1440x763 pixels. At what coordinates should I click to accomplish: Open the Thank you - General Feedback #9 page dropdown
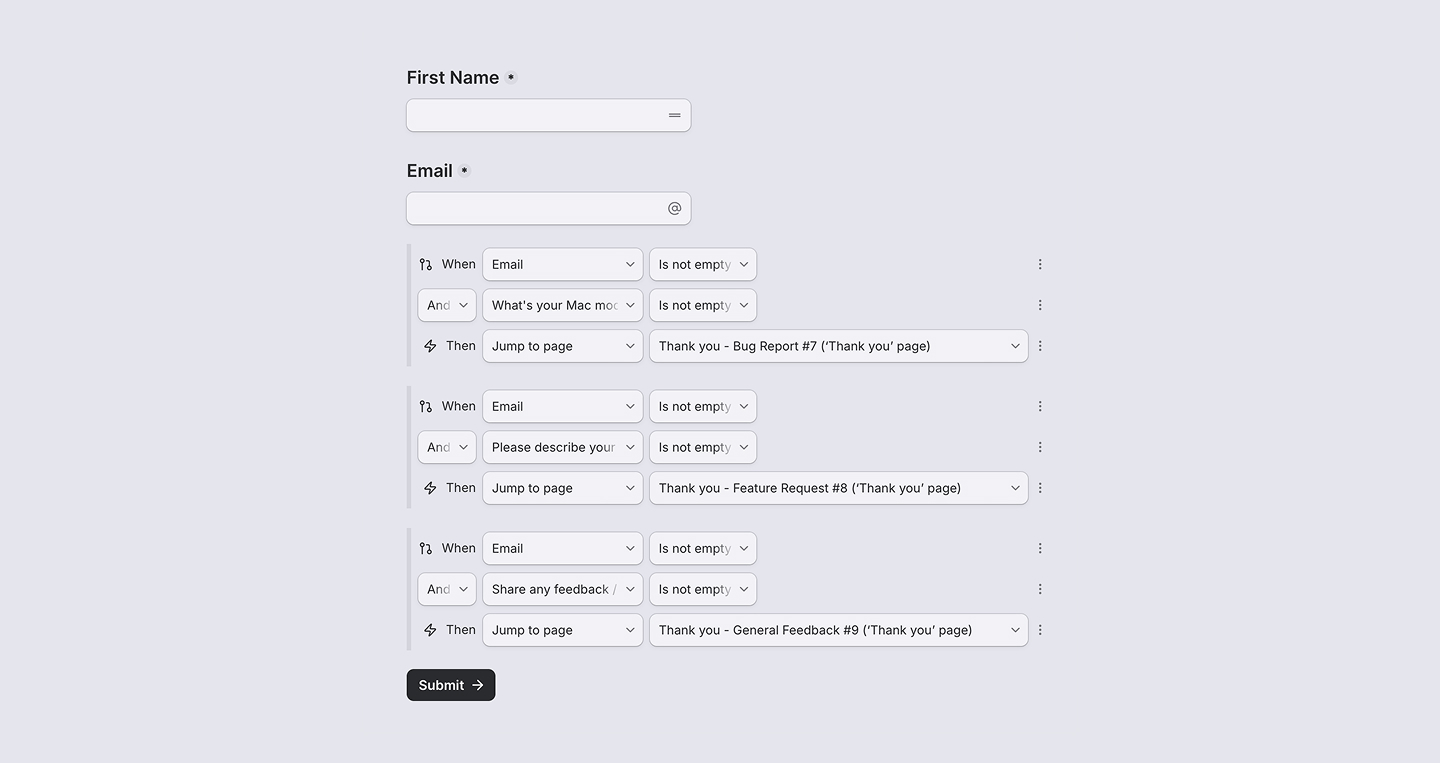coord(838,629)
